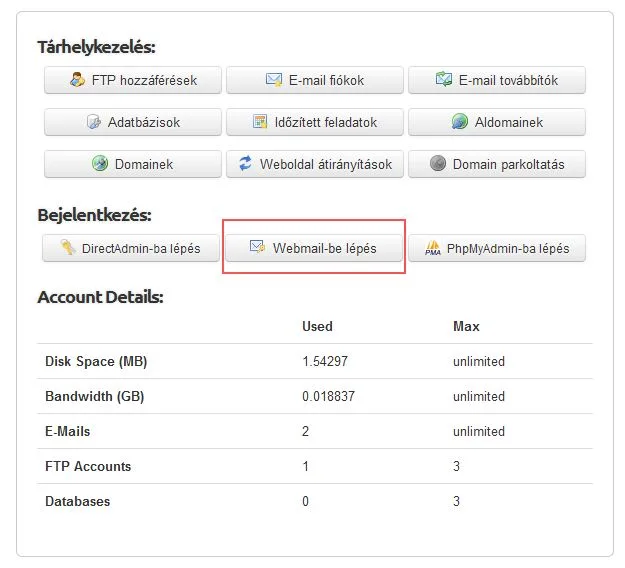Open PhpMyAdmin-ba lépés button
This screenshot has width=625, height=568.
click(497, 248)
